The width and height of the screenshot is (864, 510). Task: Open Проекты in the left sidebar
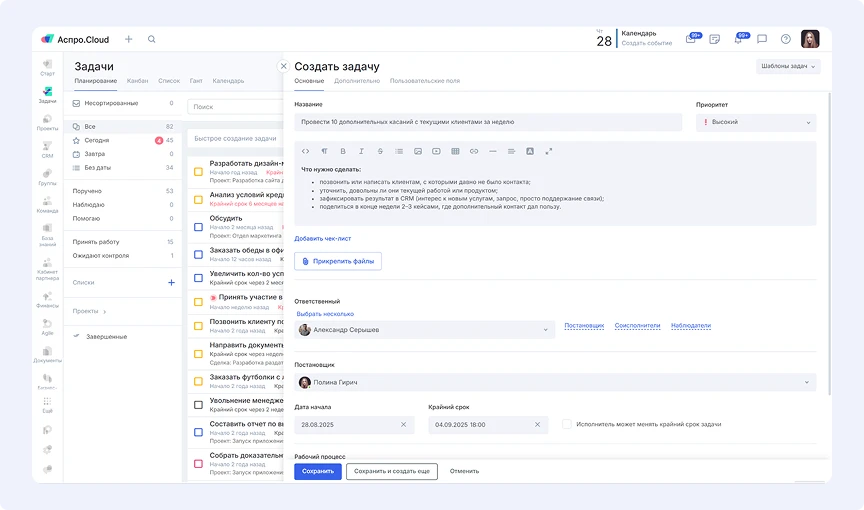pos(47,123)
